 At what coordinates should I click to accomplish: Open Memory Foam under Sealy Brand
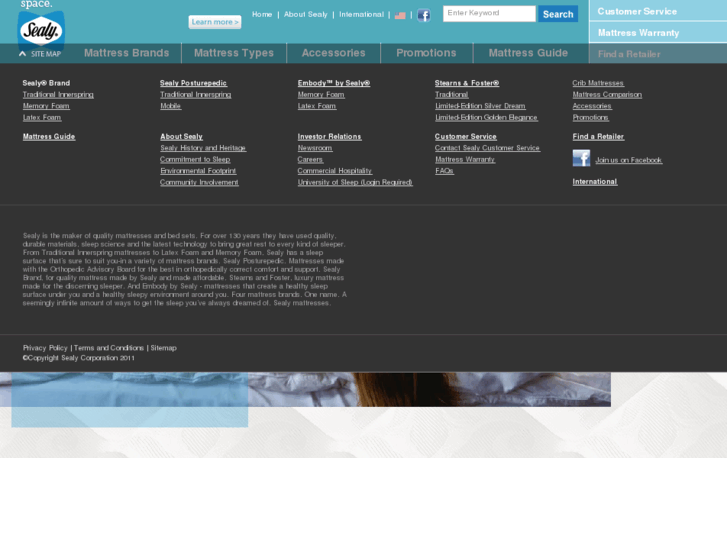pos(46,106)
